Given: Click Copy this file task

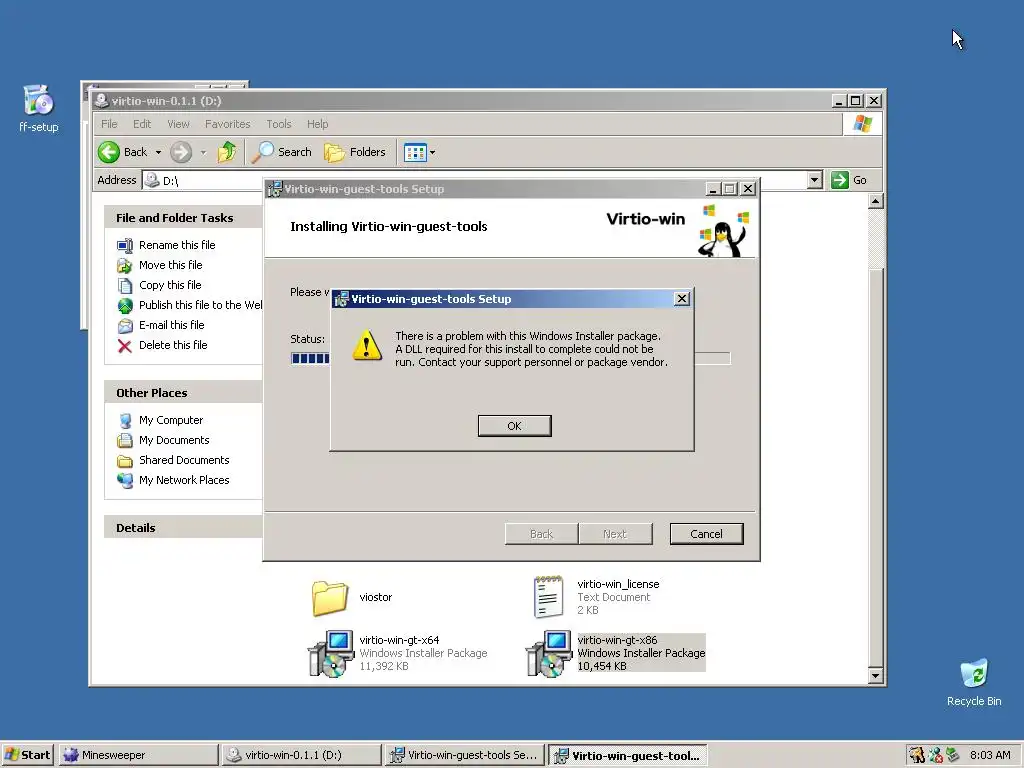Looking at the screenshot, I should 170,285.
